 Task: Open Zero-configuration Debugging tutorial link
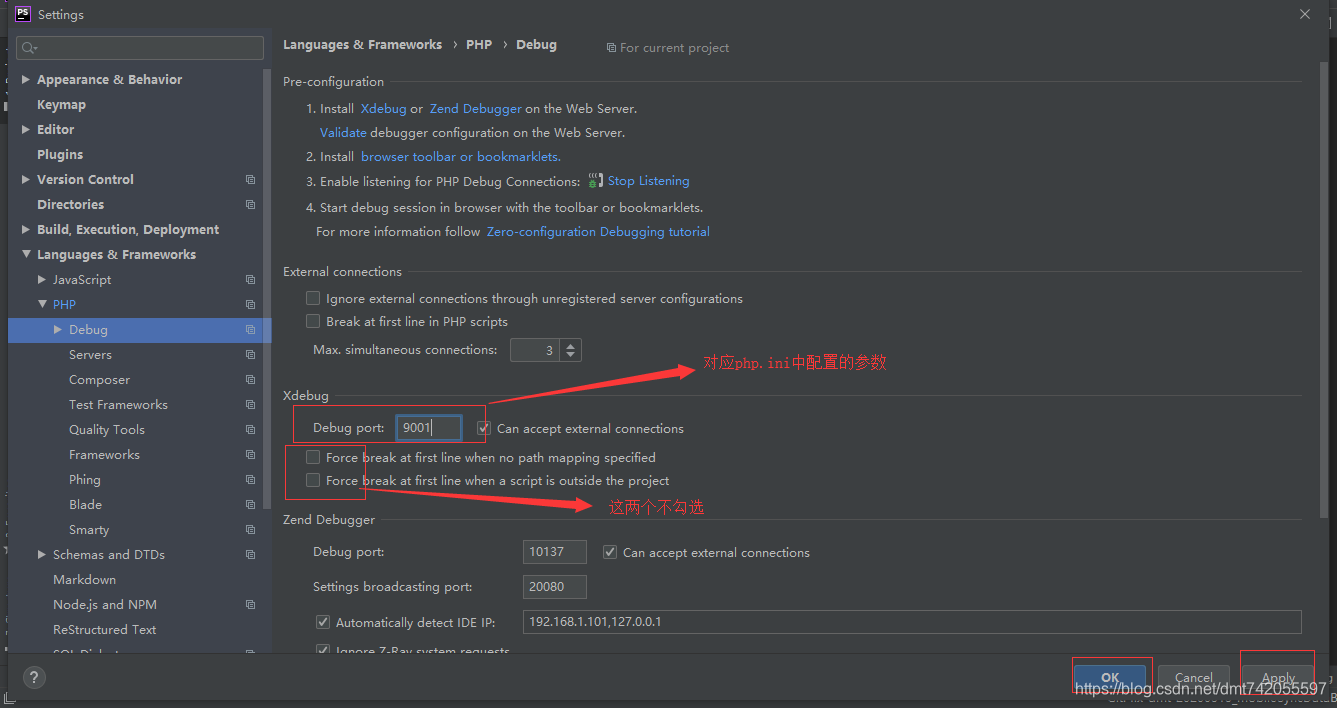click(x=598, y=232)
